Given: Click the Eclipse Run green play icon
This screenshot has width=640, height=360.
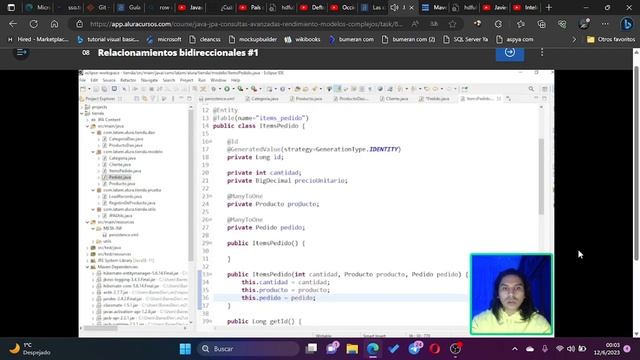Looking at the screenshot, I should [227, 89].
